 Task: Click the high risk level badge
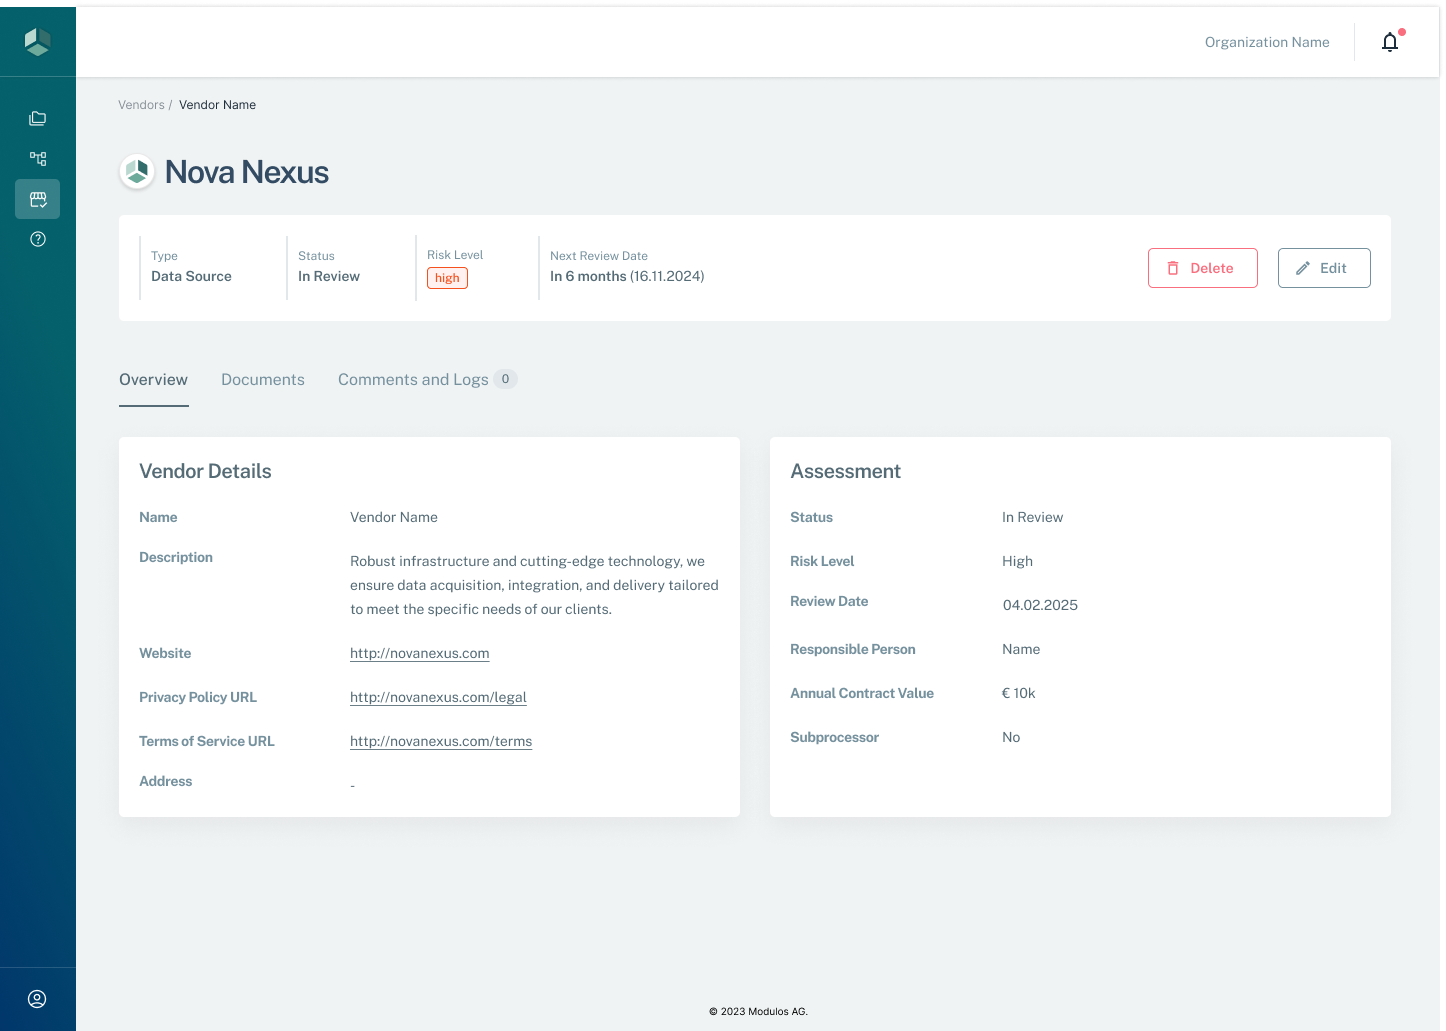[x=446, y=277]
